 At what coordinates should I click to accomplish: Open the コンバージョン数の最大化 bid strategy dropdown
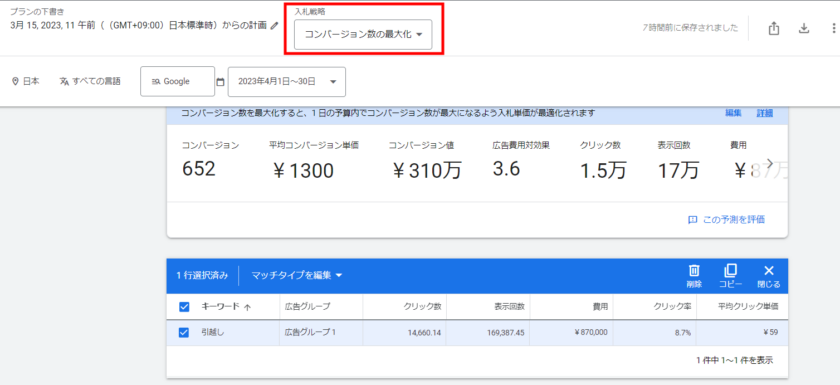tap(363, 34)
